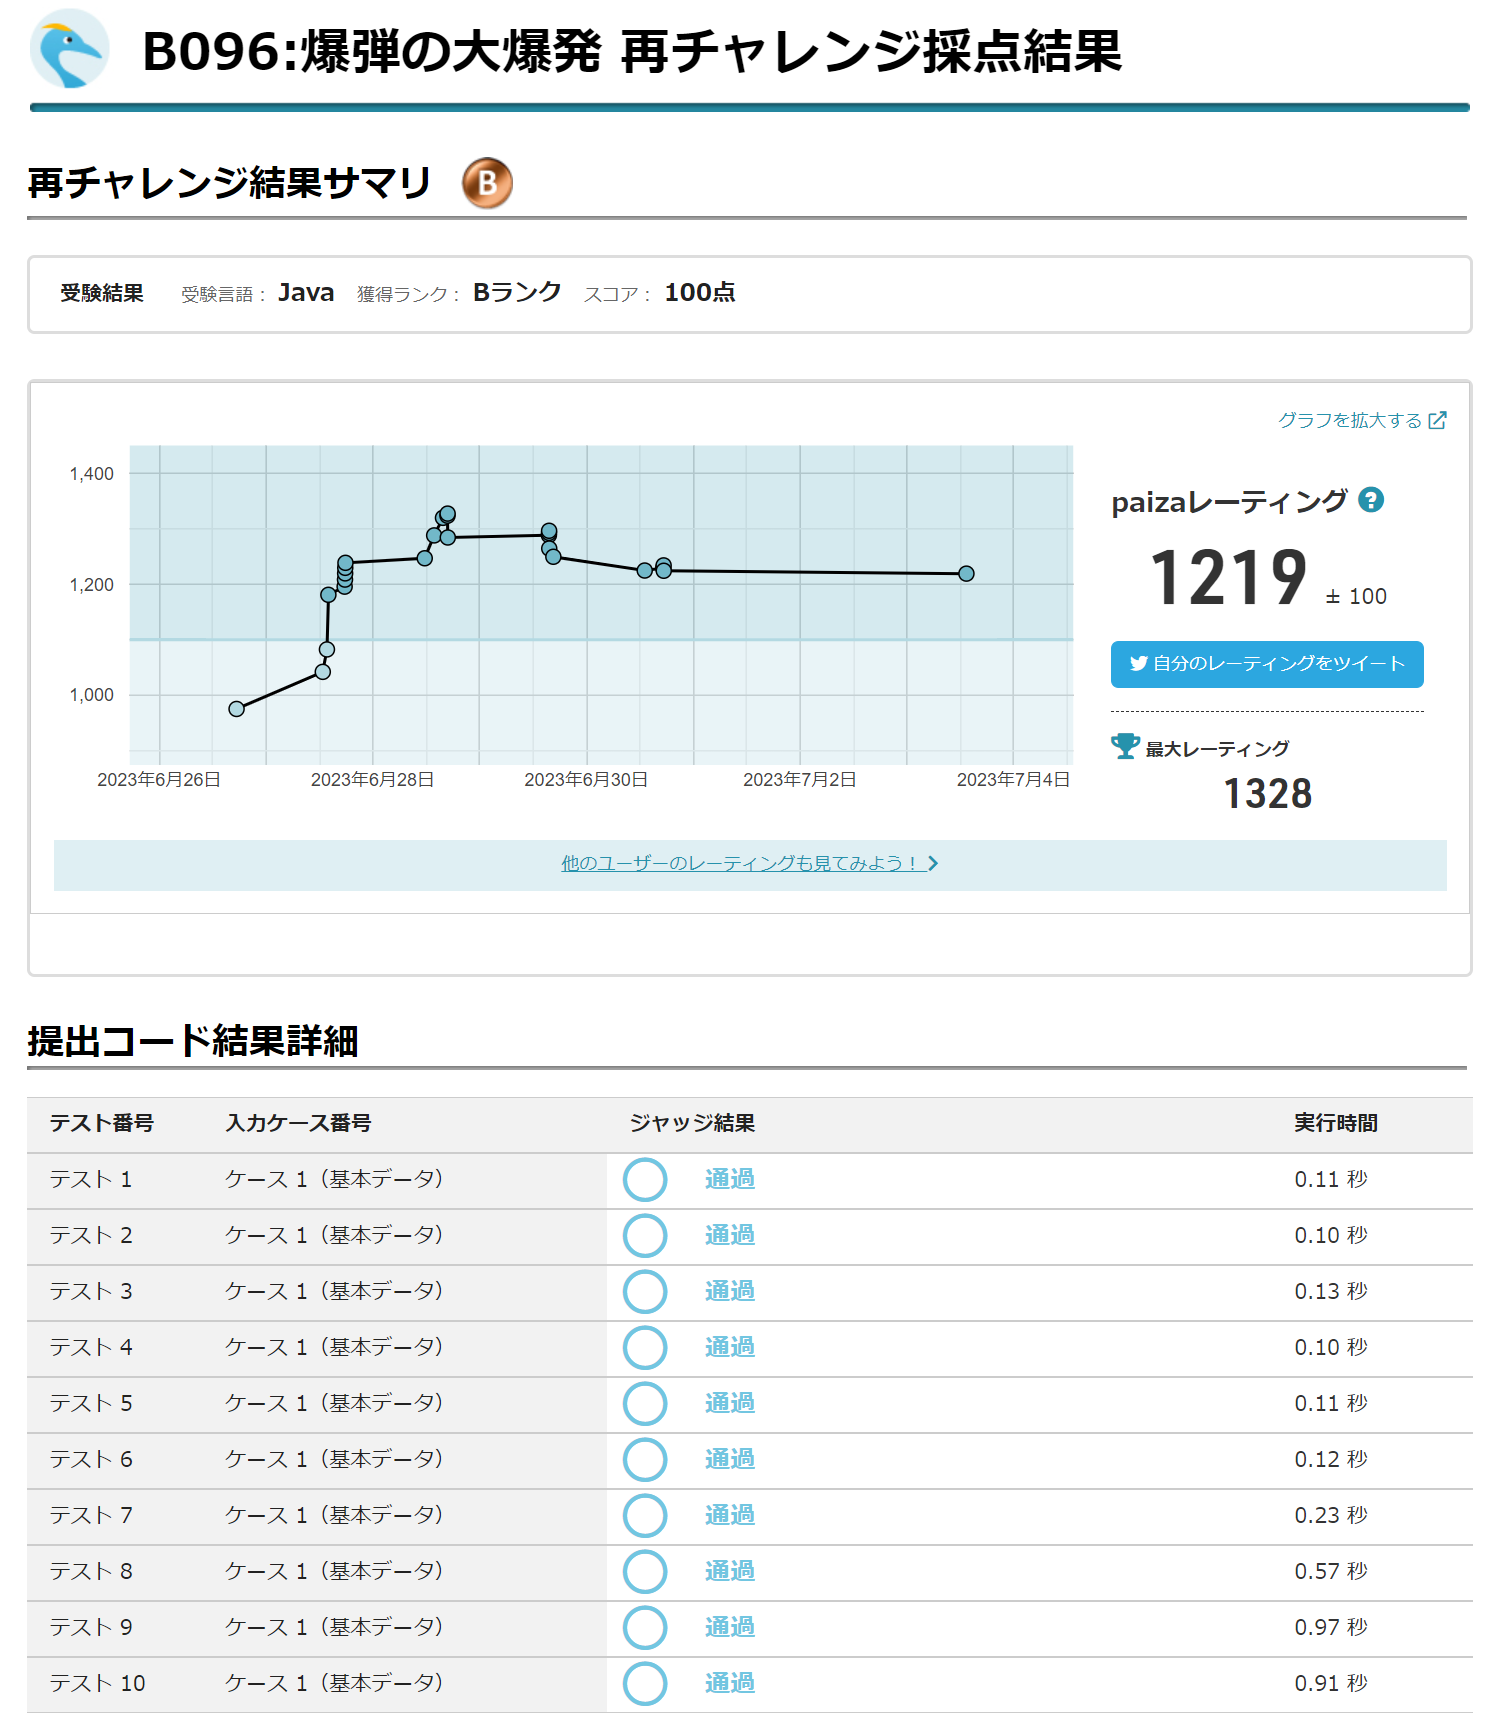Click the Test 8 pass circle icon
This screenshot has width=1500, height=1730.
645,1572
